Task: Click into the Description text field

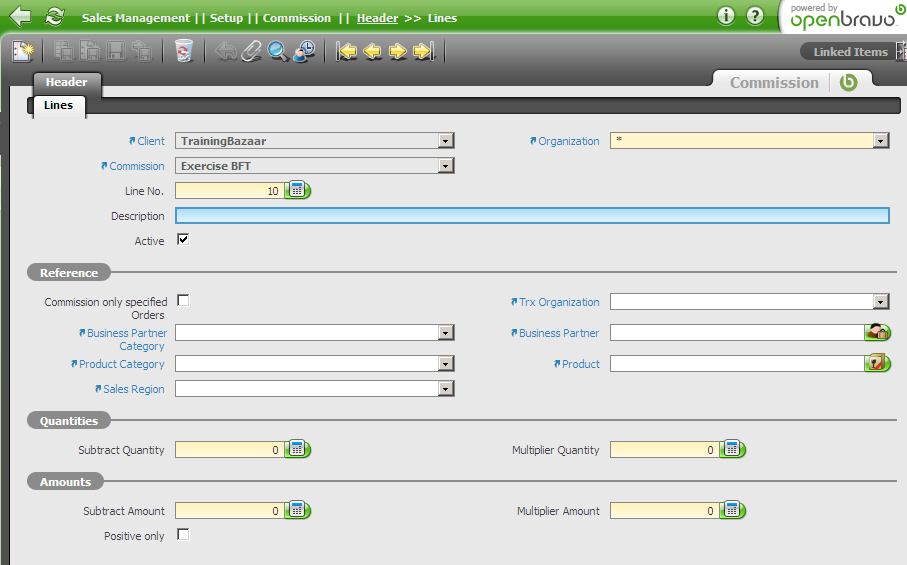Action: pyautogui.click(x=531, y=216)
